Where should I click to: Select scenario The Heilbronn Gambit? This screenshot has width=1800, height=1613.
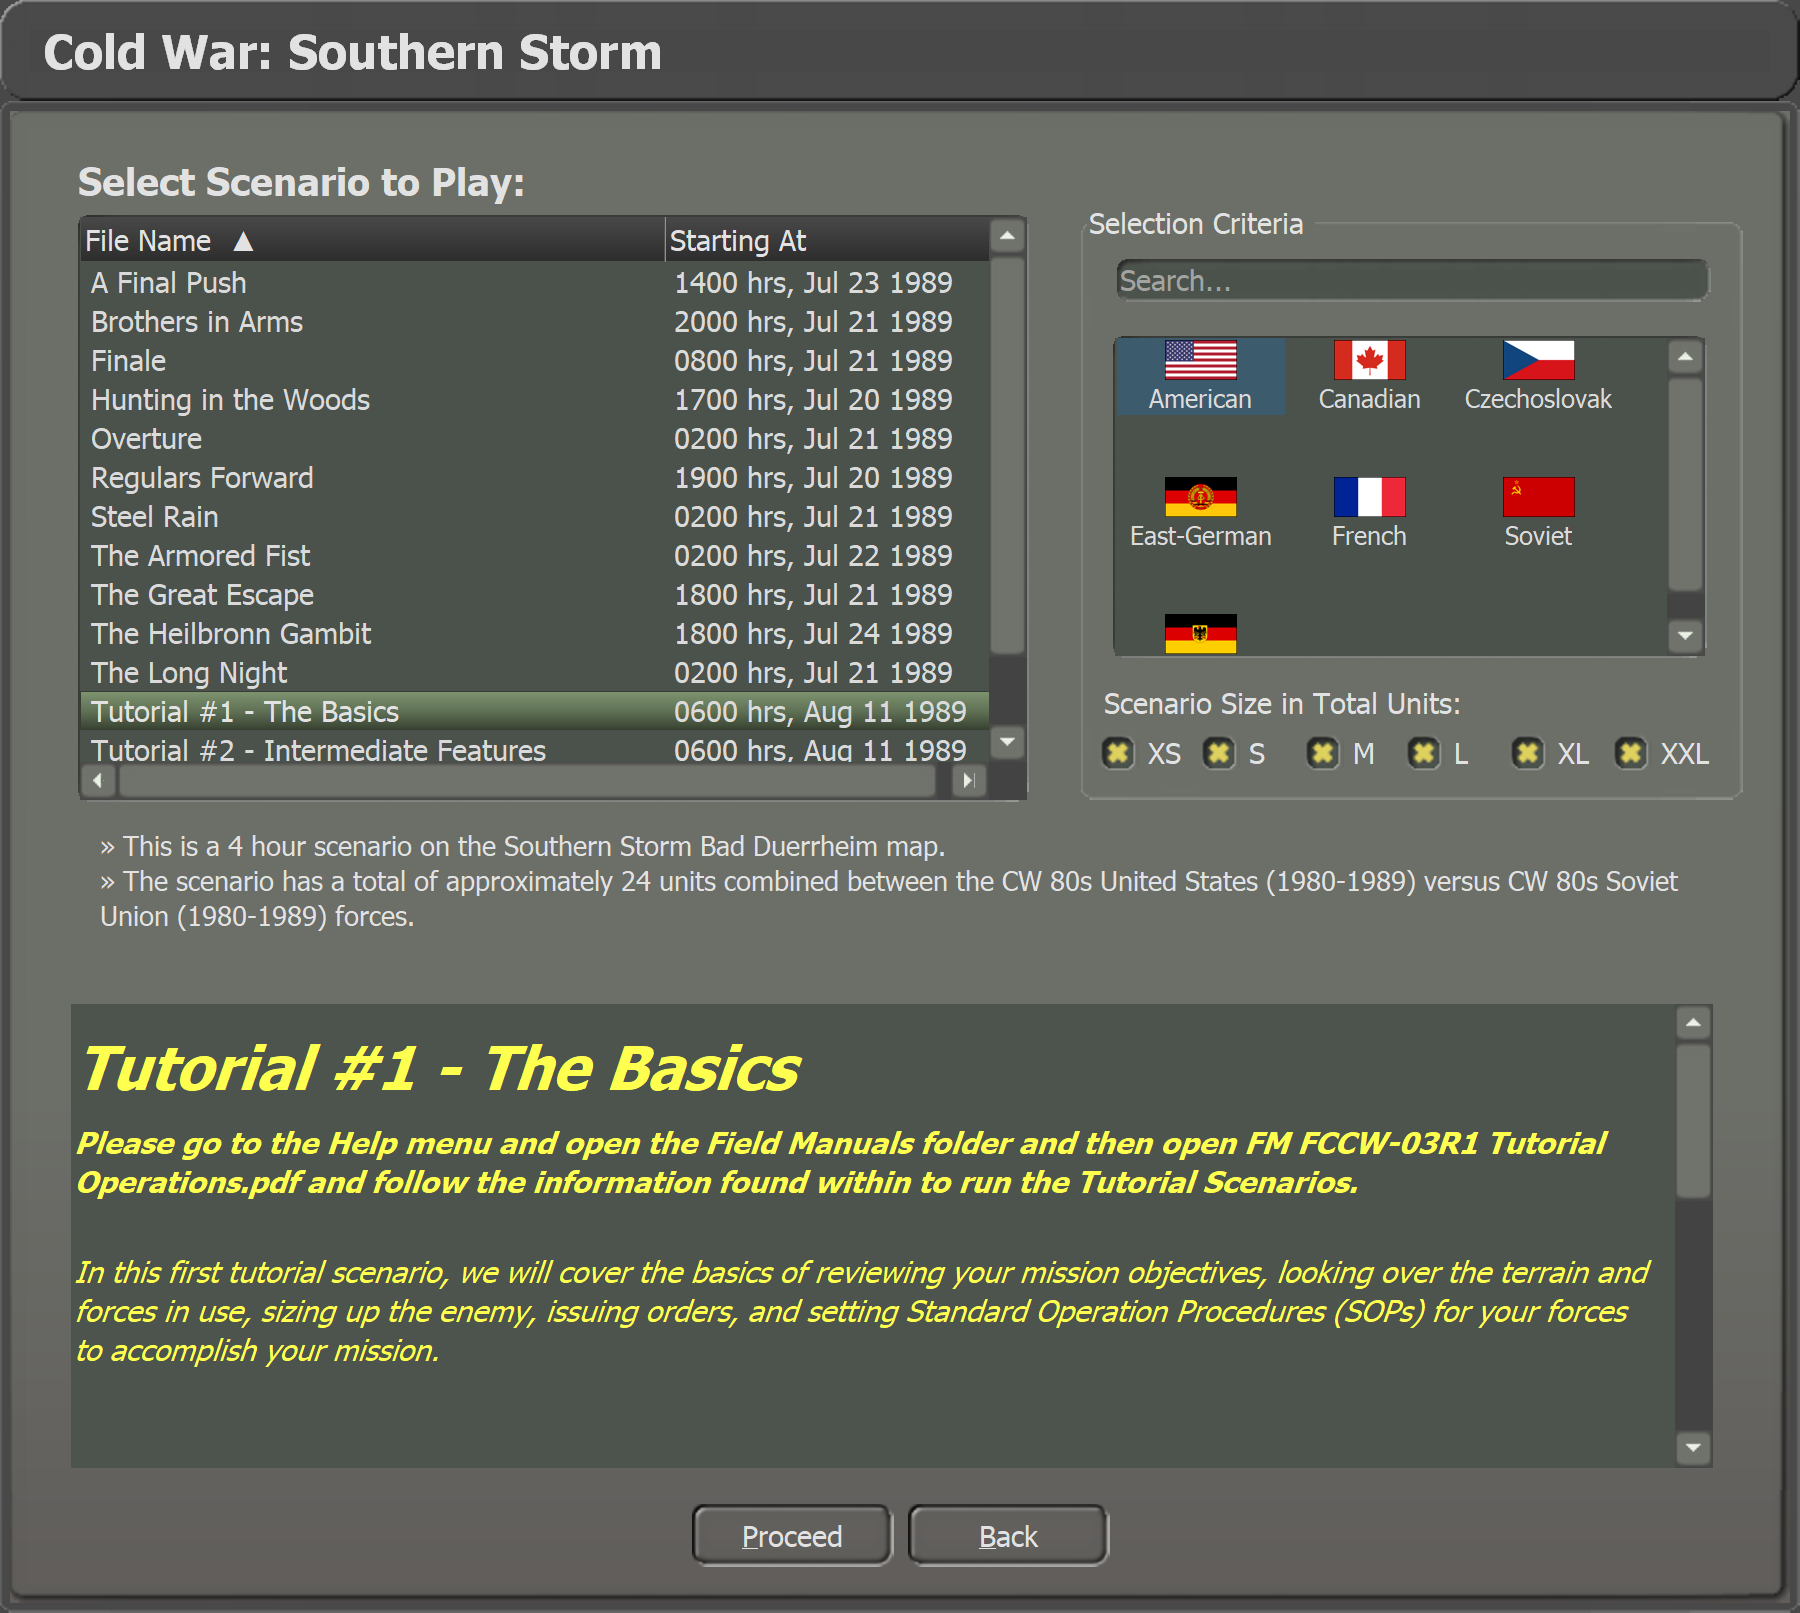pyautogui.click(x=535, y=634)
